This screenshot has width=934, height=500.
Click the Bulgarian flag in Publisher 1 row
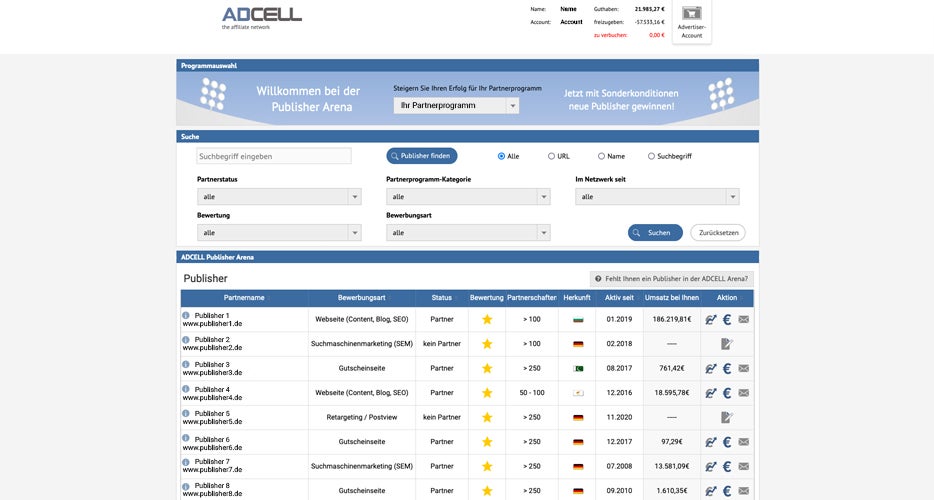(578, 320)
